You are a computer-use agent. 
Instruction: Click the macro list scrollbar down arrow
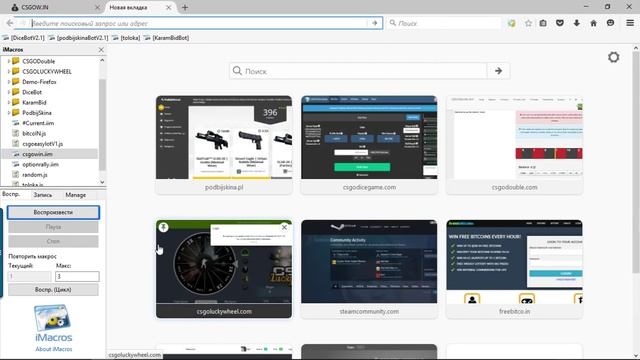tap(102, 182)
